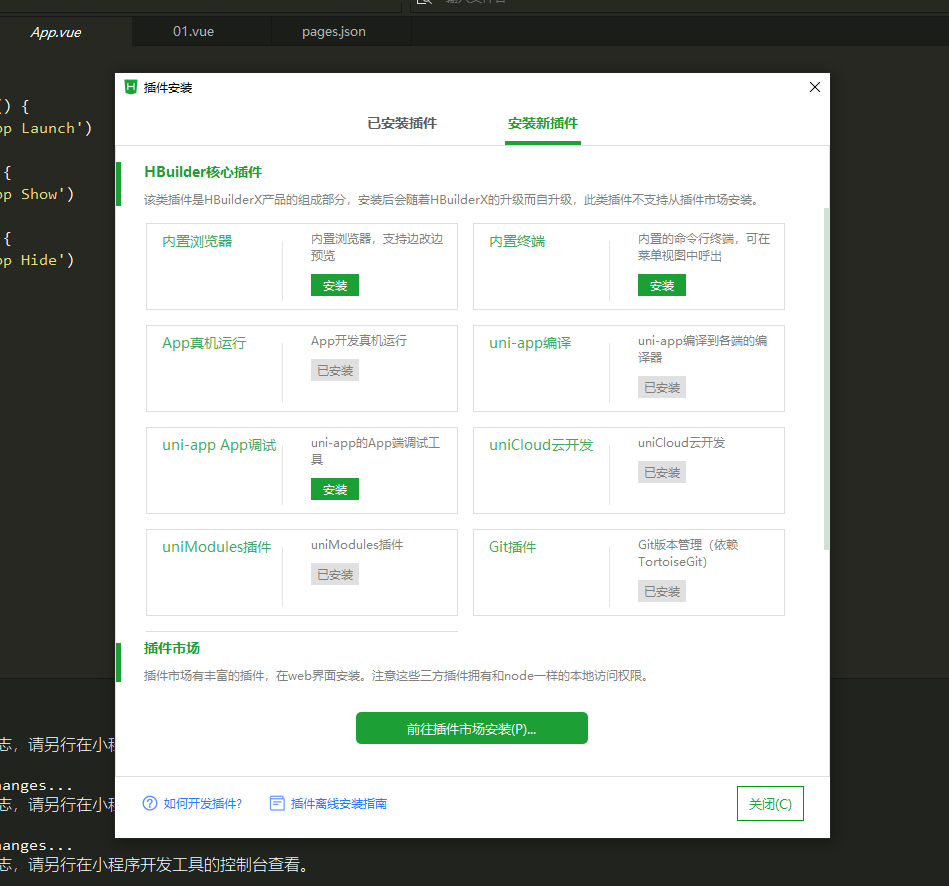The image size is (949, 886).
Task: Click the HBuilder logo icon in dialog title
Action: click(131, 87)
